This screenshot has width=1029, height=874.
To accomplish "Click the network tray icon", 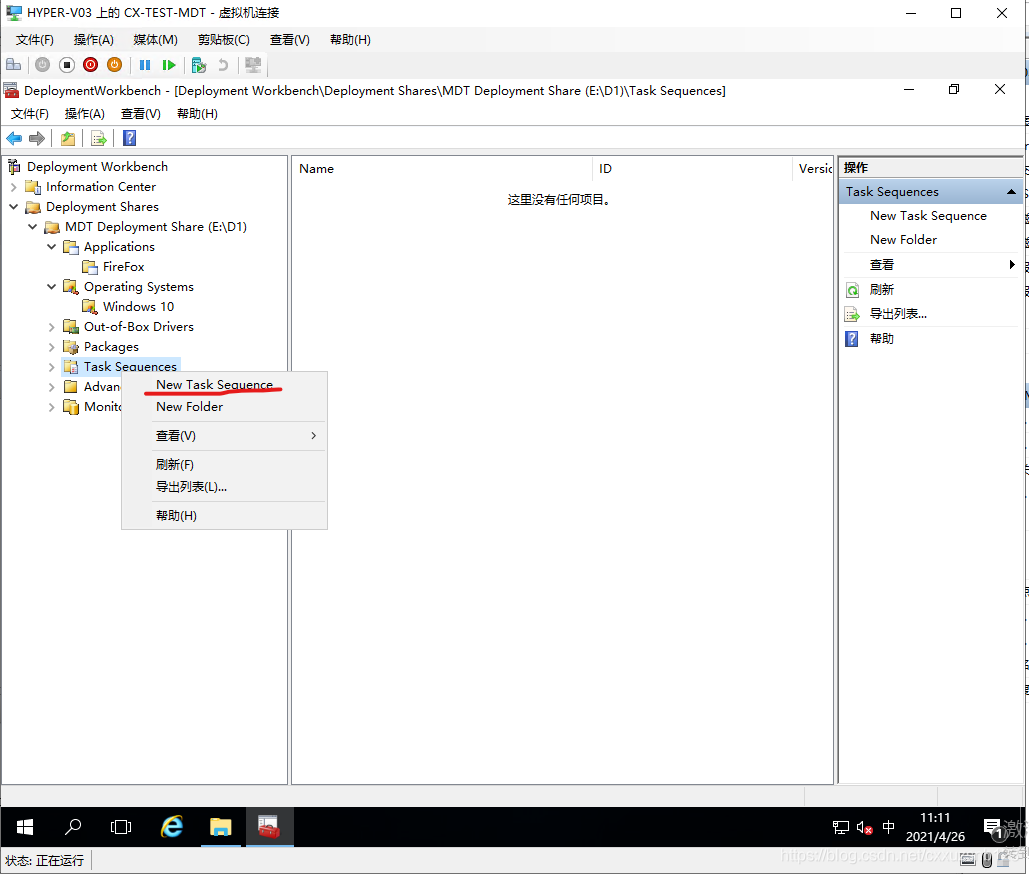I will (841, 828).
